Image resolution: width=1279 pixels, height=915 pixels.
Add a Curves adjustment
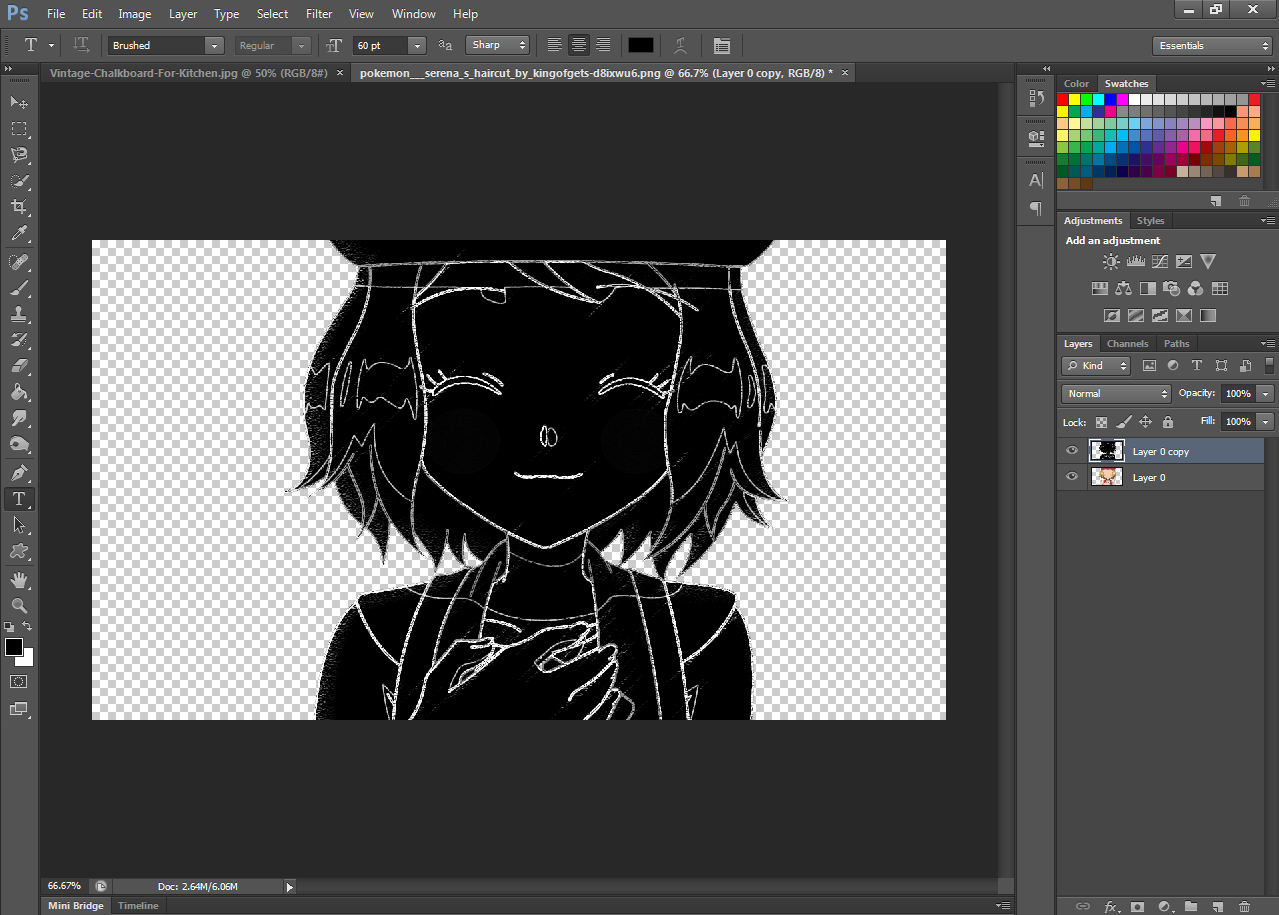coord(1160,262)
